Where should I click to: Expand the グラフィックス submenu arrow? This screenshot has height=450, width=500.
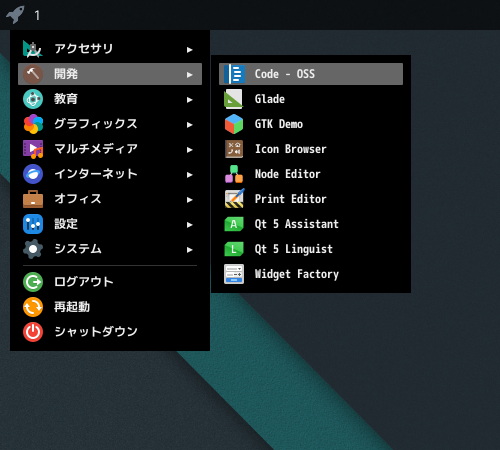[190, 125]
